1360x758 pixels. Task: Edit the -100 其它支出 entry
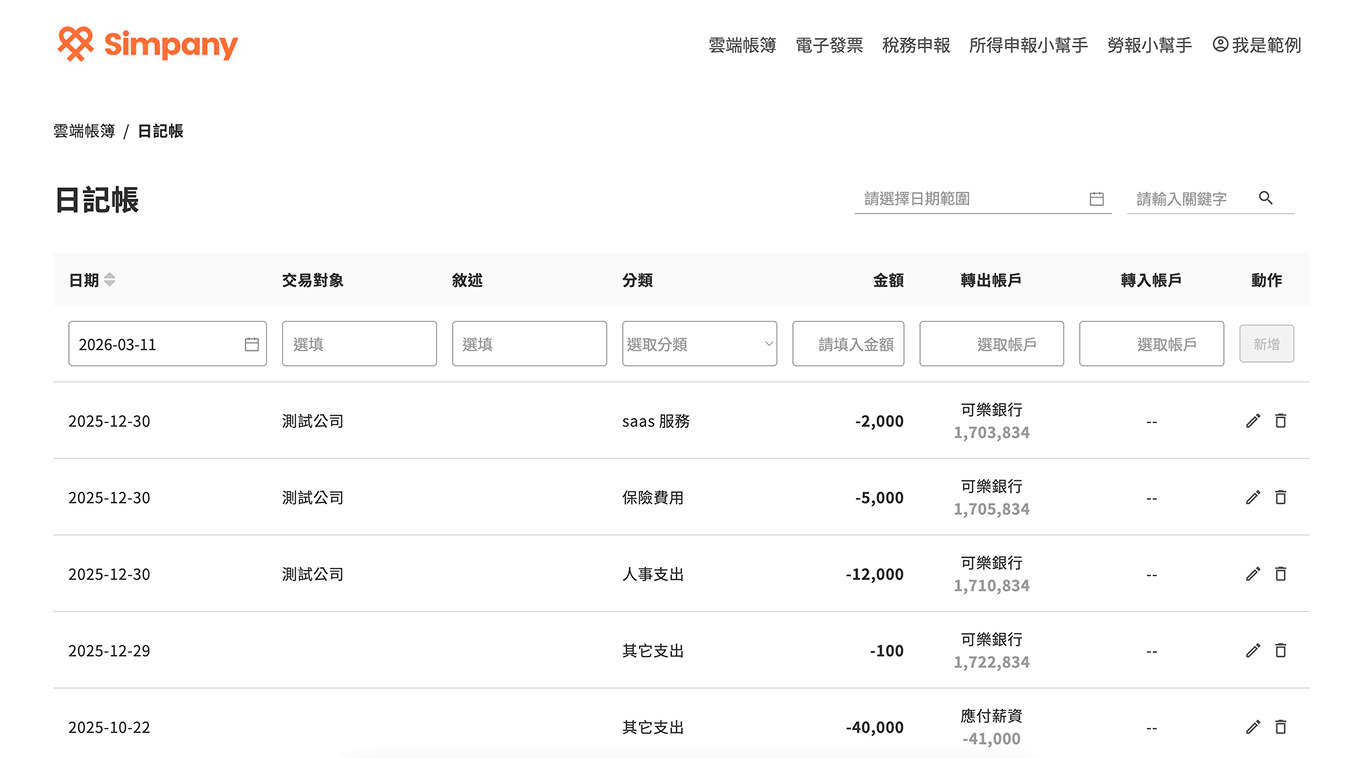click(1252, 650)
